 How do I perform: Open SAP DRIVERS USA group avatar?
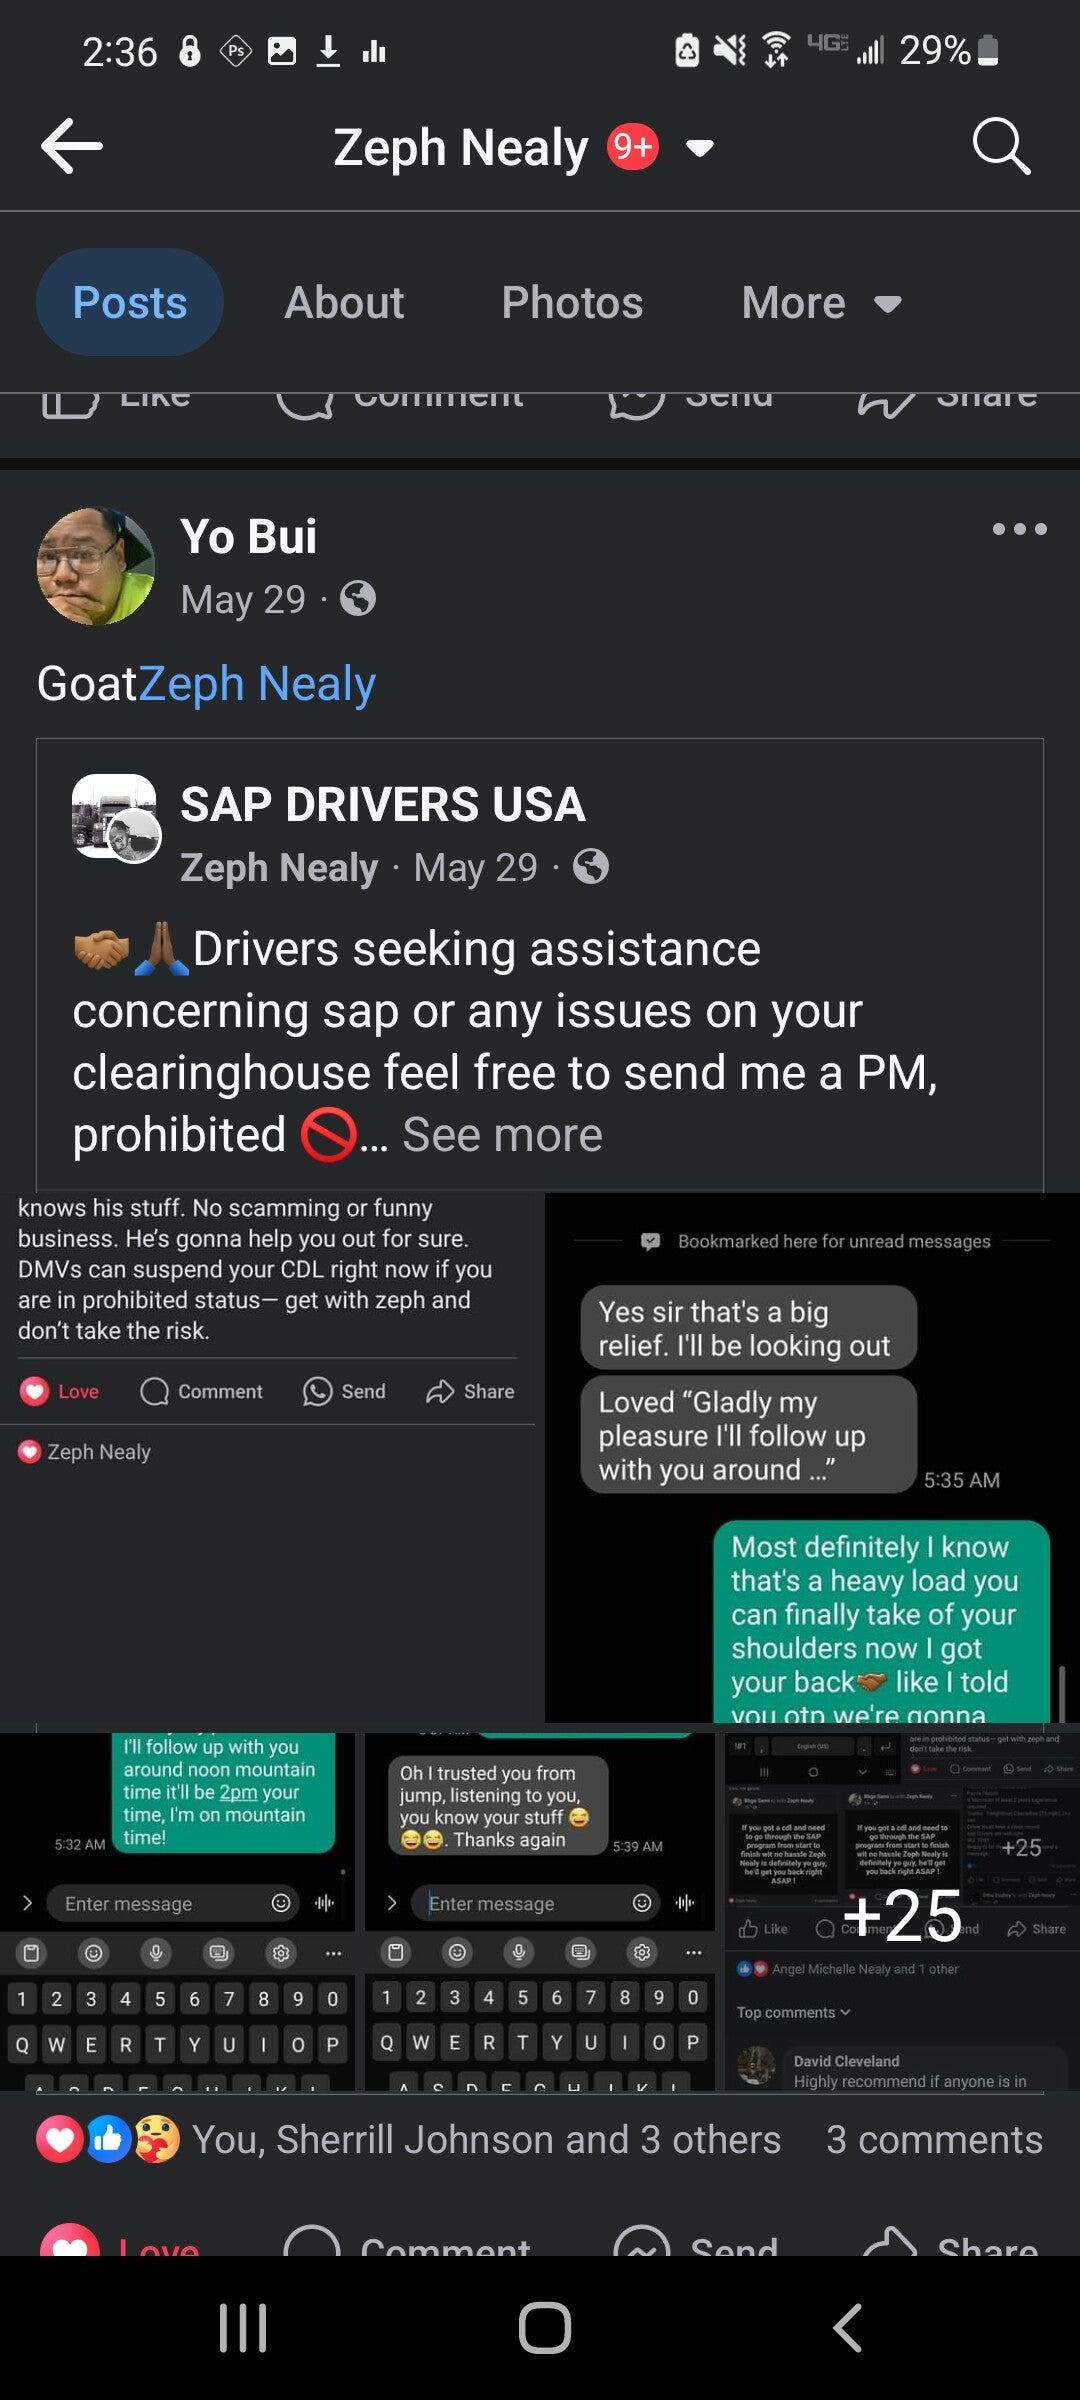coord(116,817)
